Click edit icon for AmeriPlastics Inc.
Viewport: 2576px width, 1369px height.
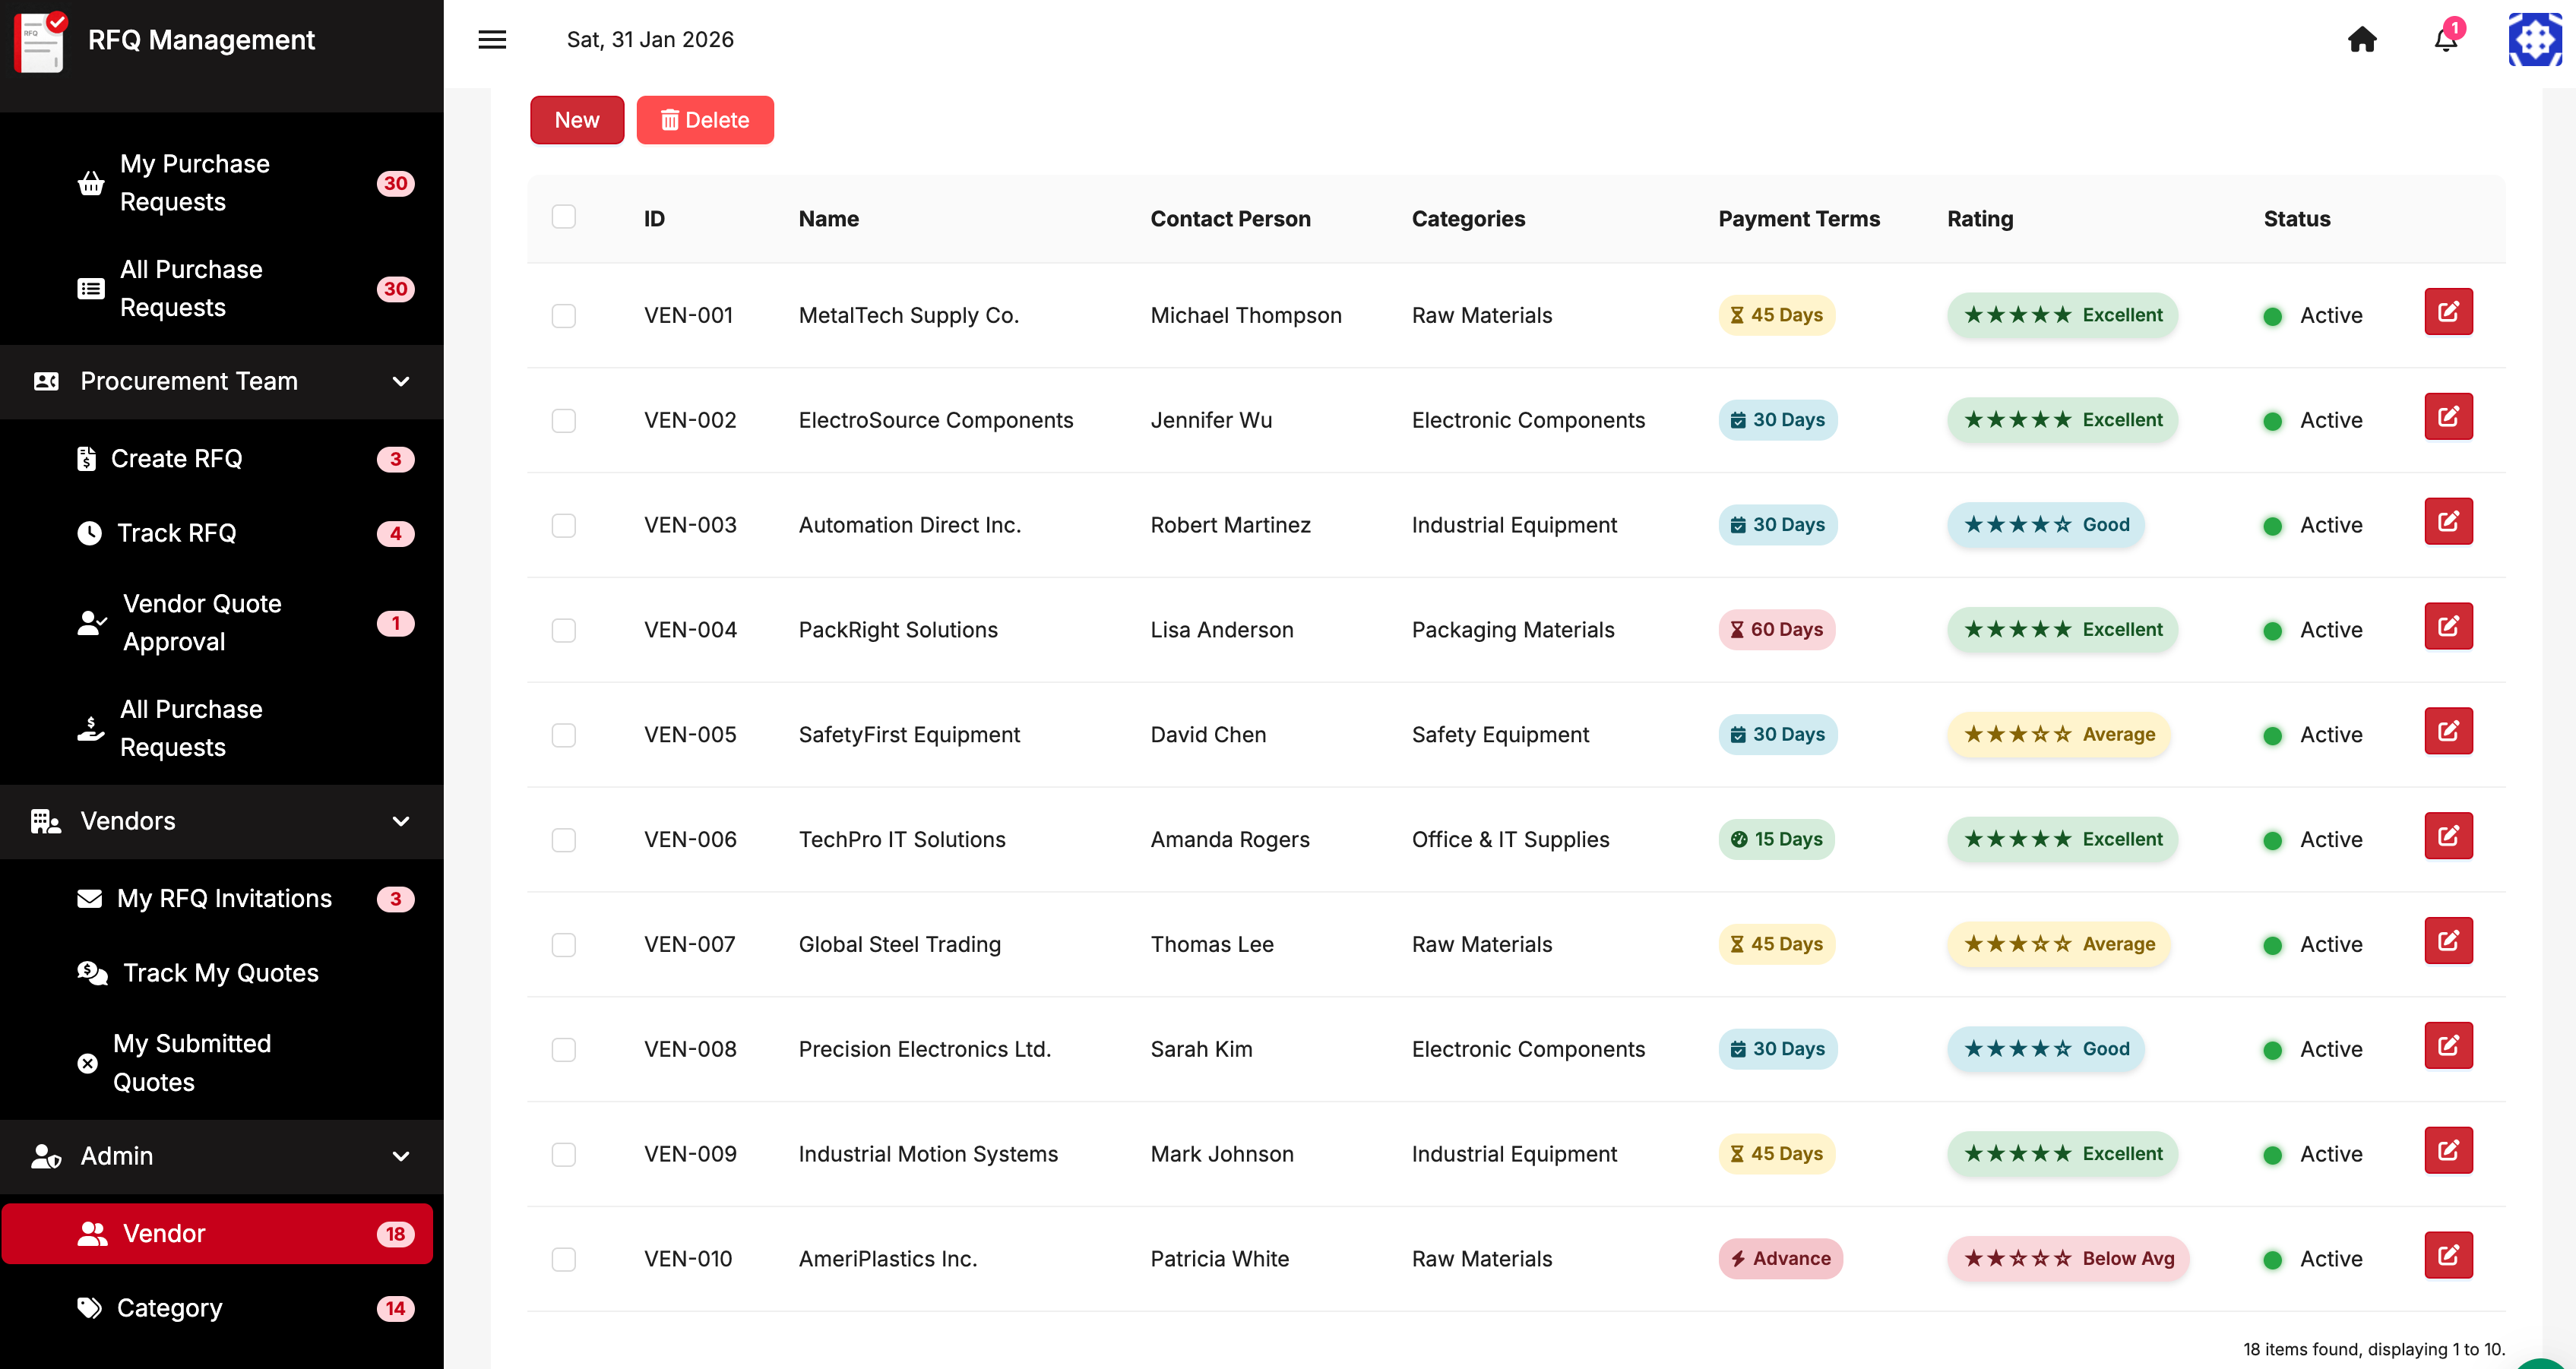(x=2447, y=1255)
